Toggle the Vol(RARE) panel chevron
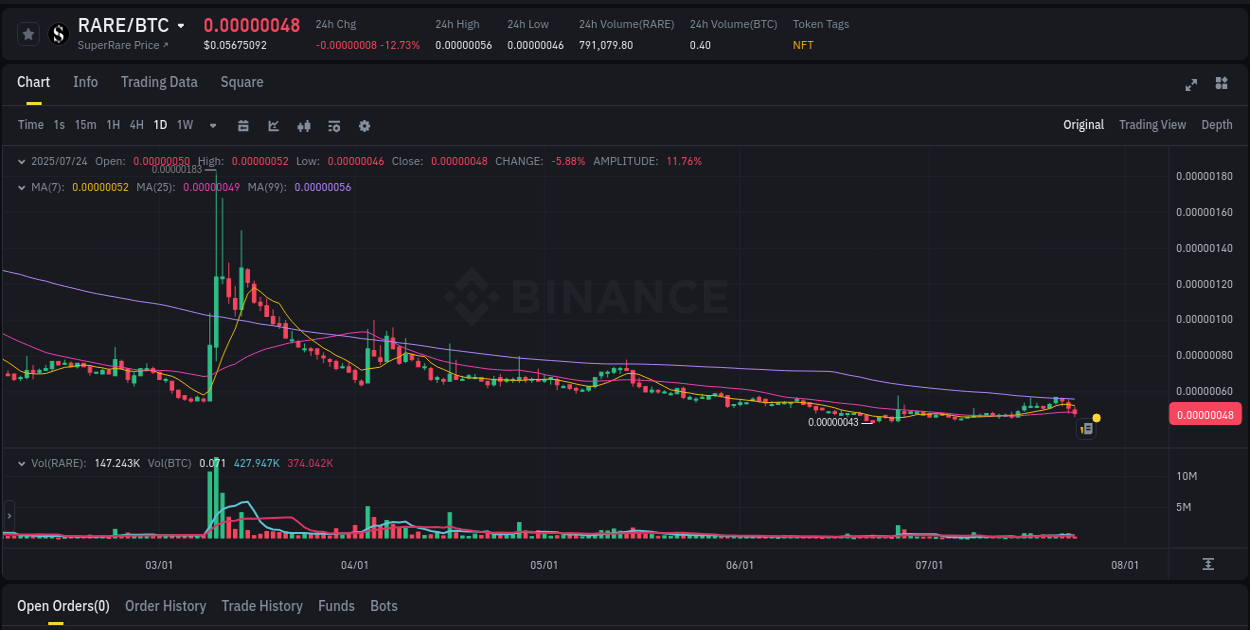 (x=22, y=463)
